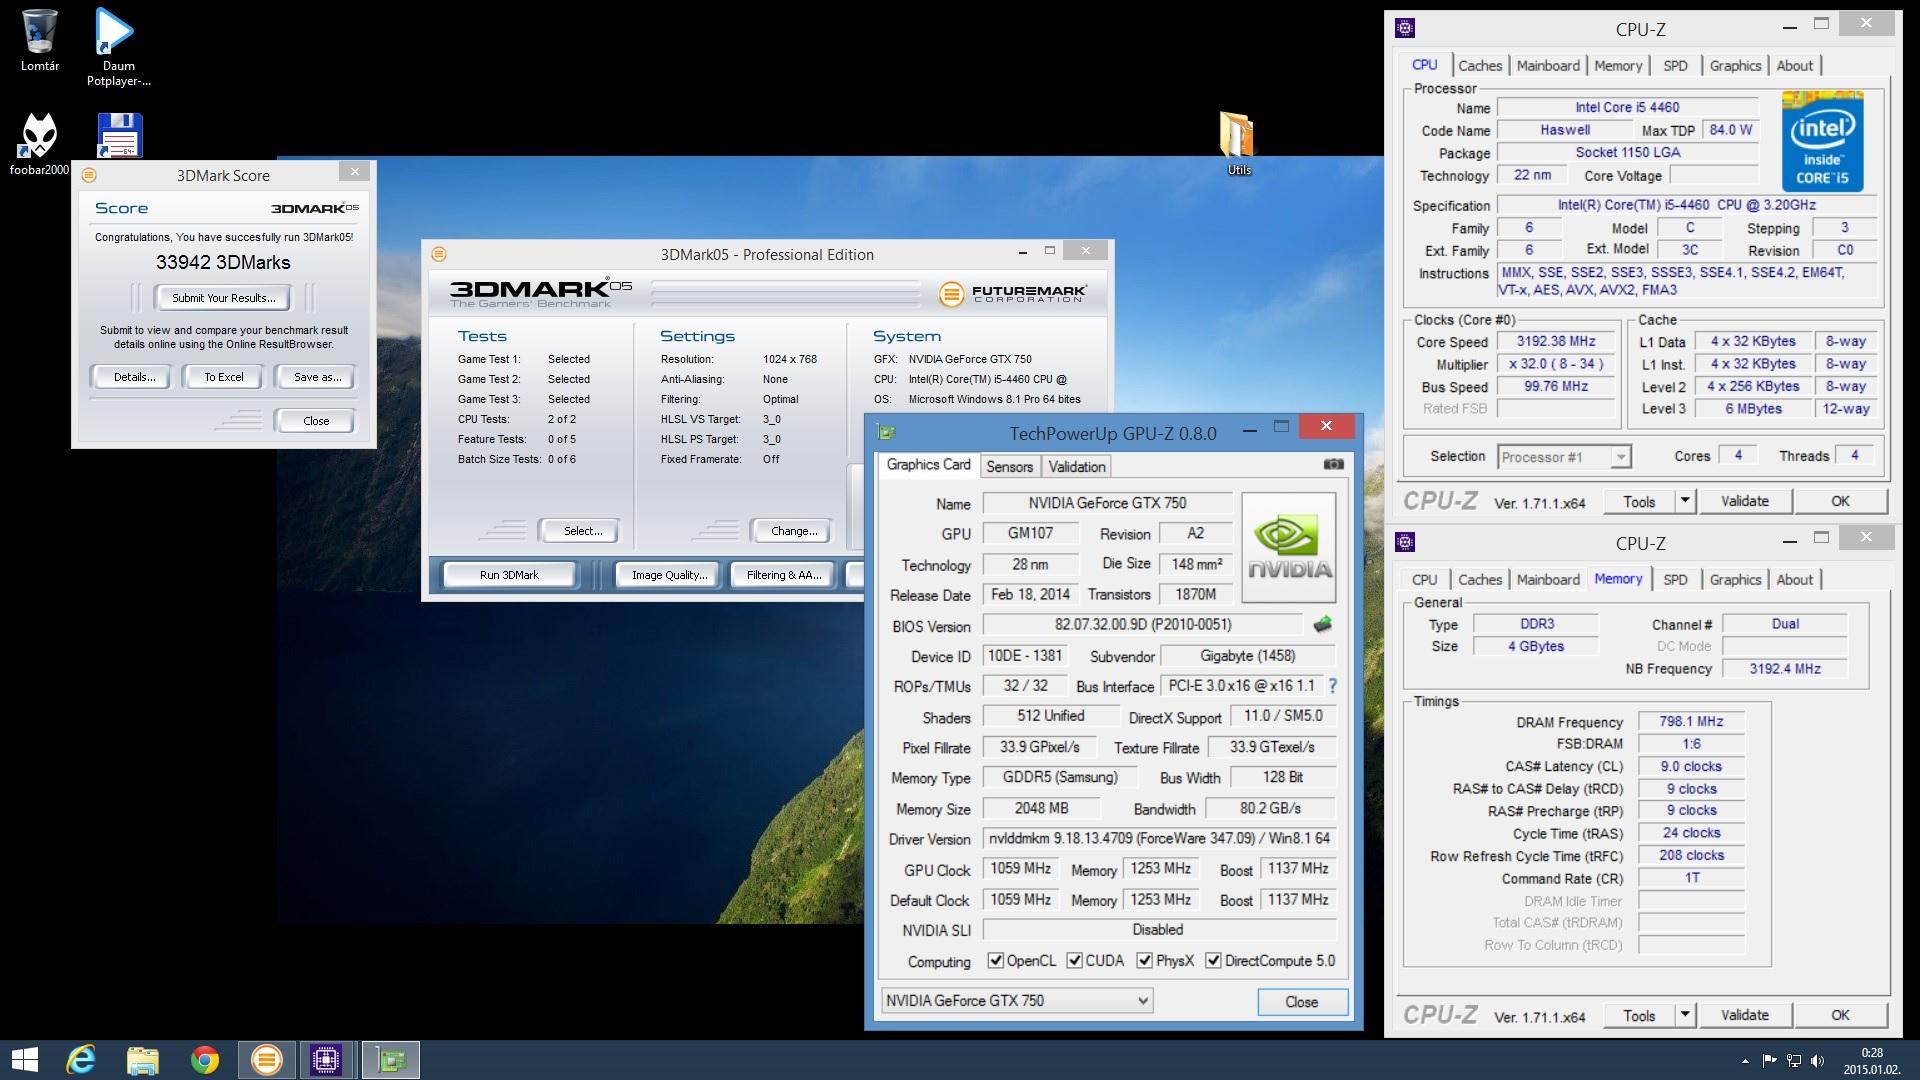Screen dimensions: 1920x1080
Task: Toggle the OpenCL checkbox
Action: (995, 961)
